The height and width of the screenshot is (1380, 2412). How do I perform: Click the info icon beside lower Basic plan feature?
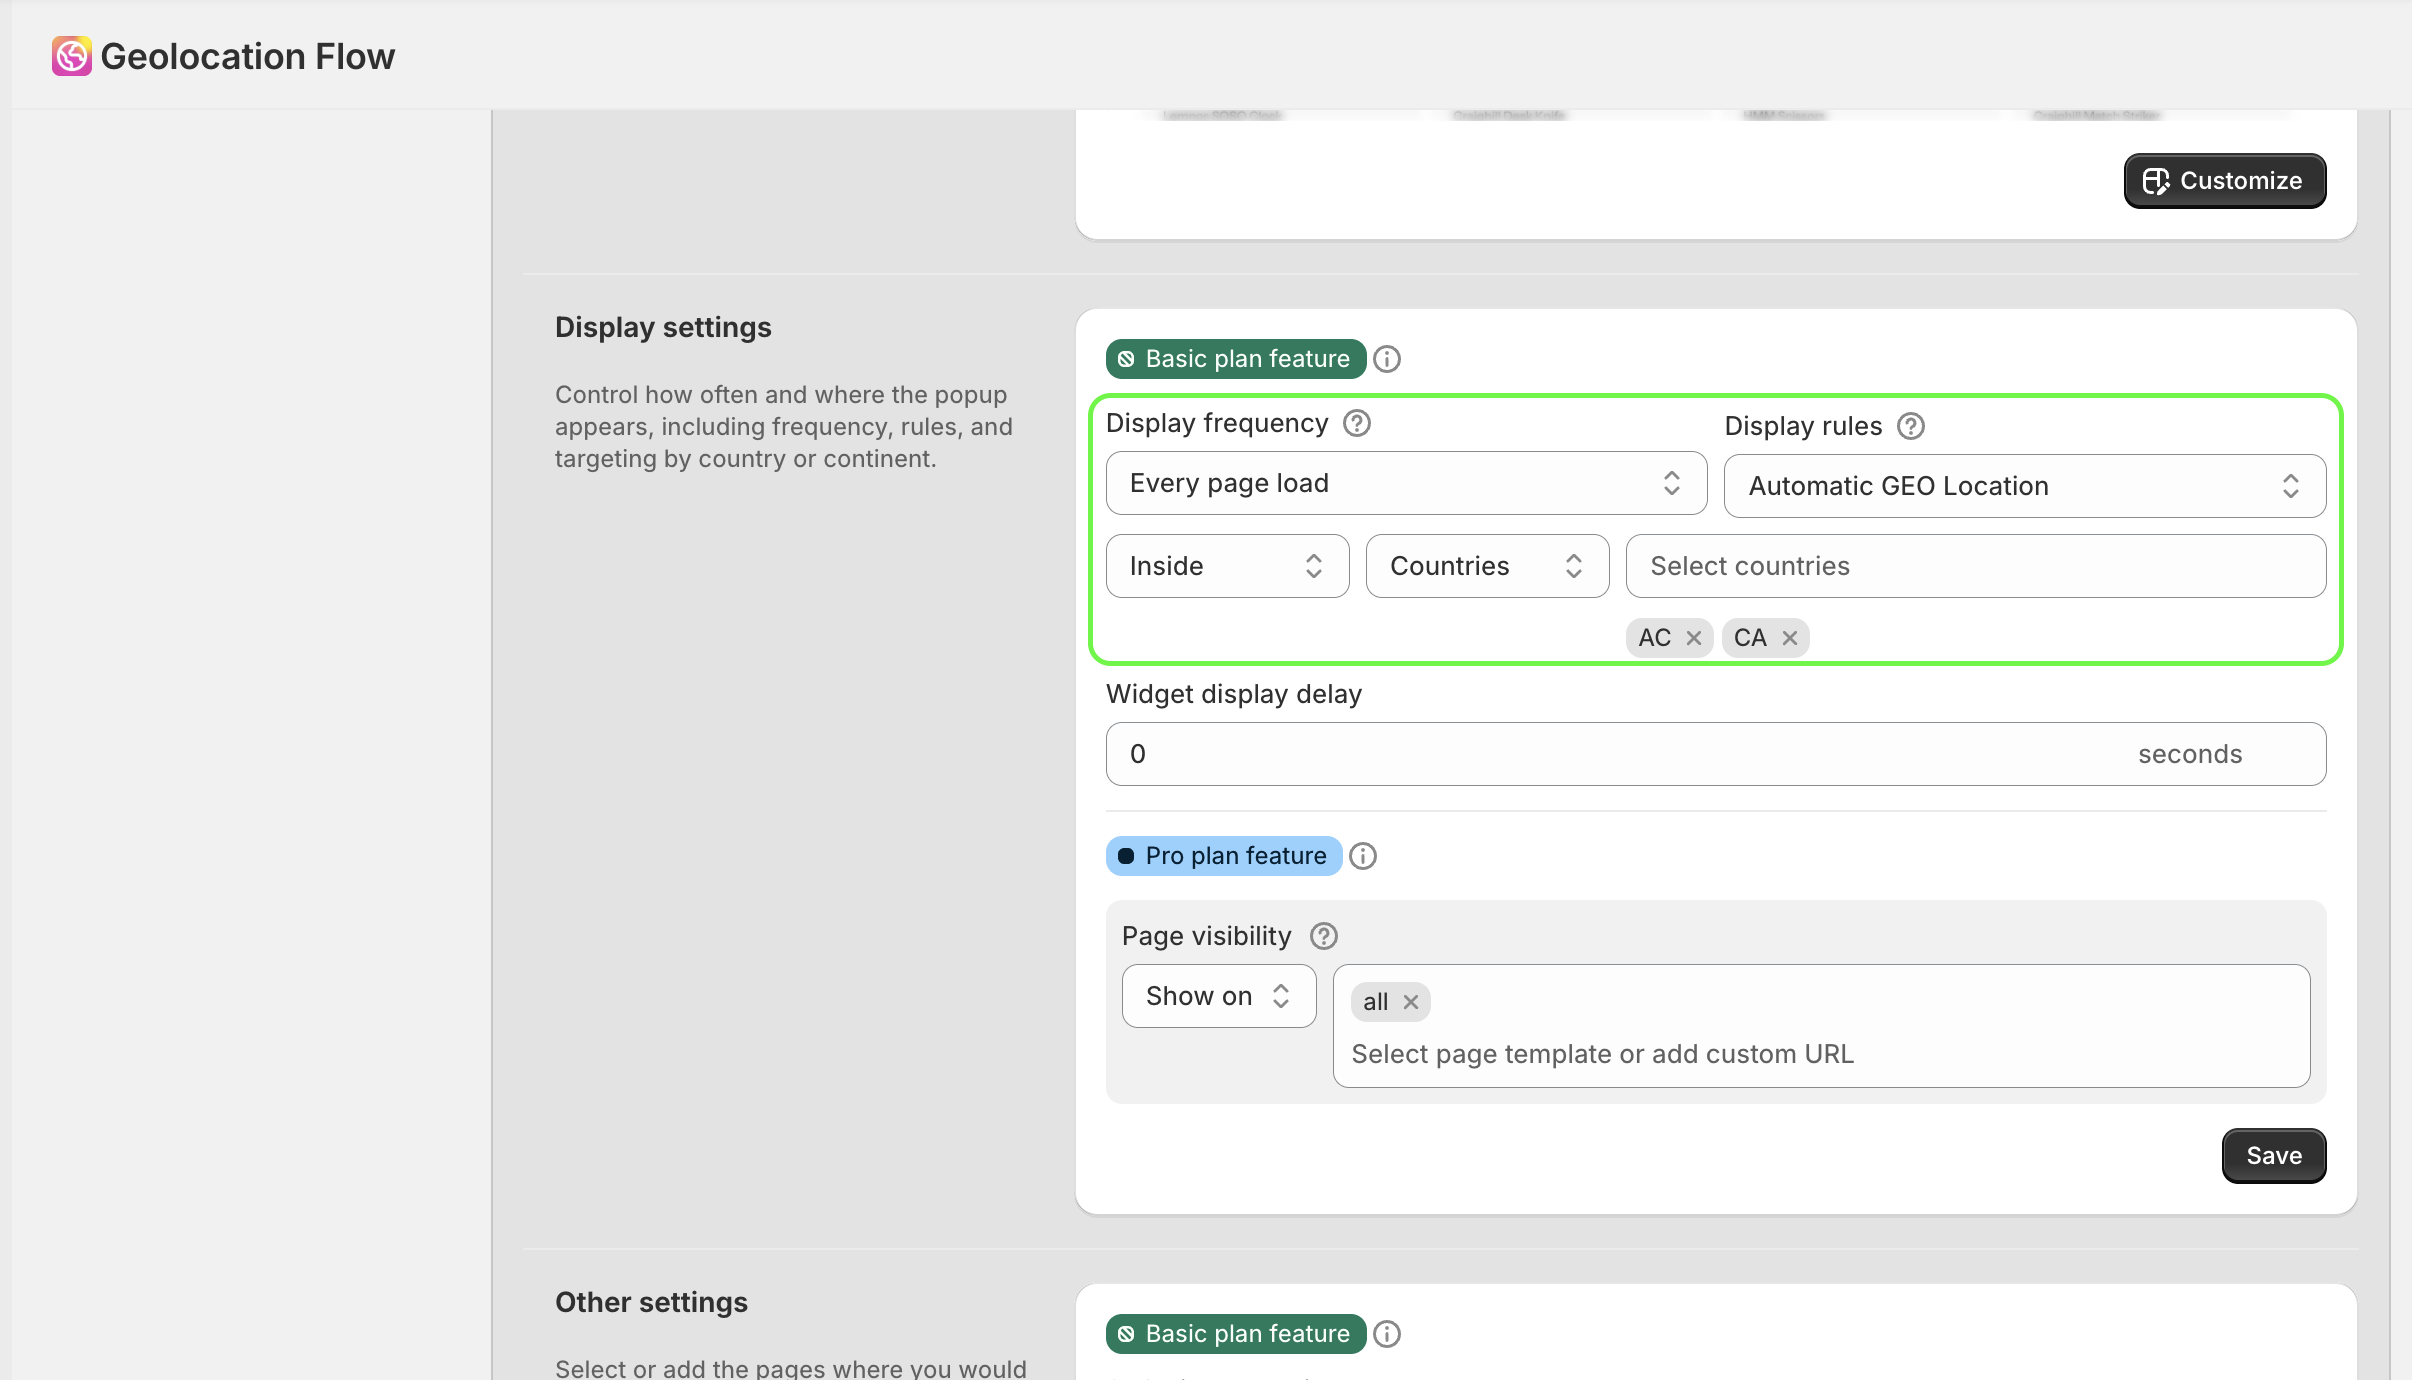(1387, 1333)
